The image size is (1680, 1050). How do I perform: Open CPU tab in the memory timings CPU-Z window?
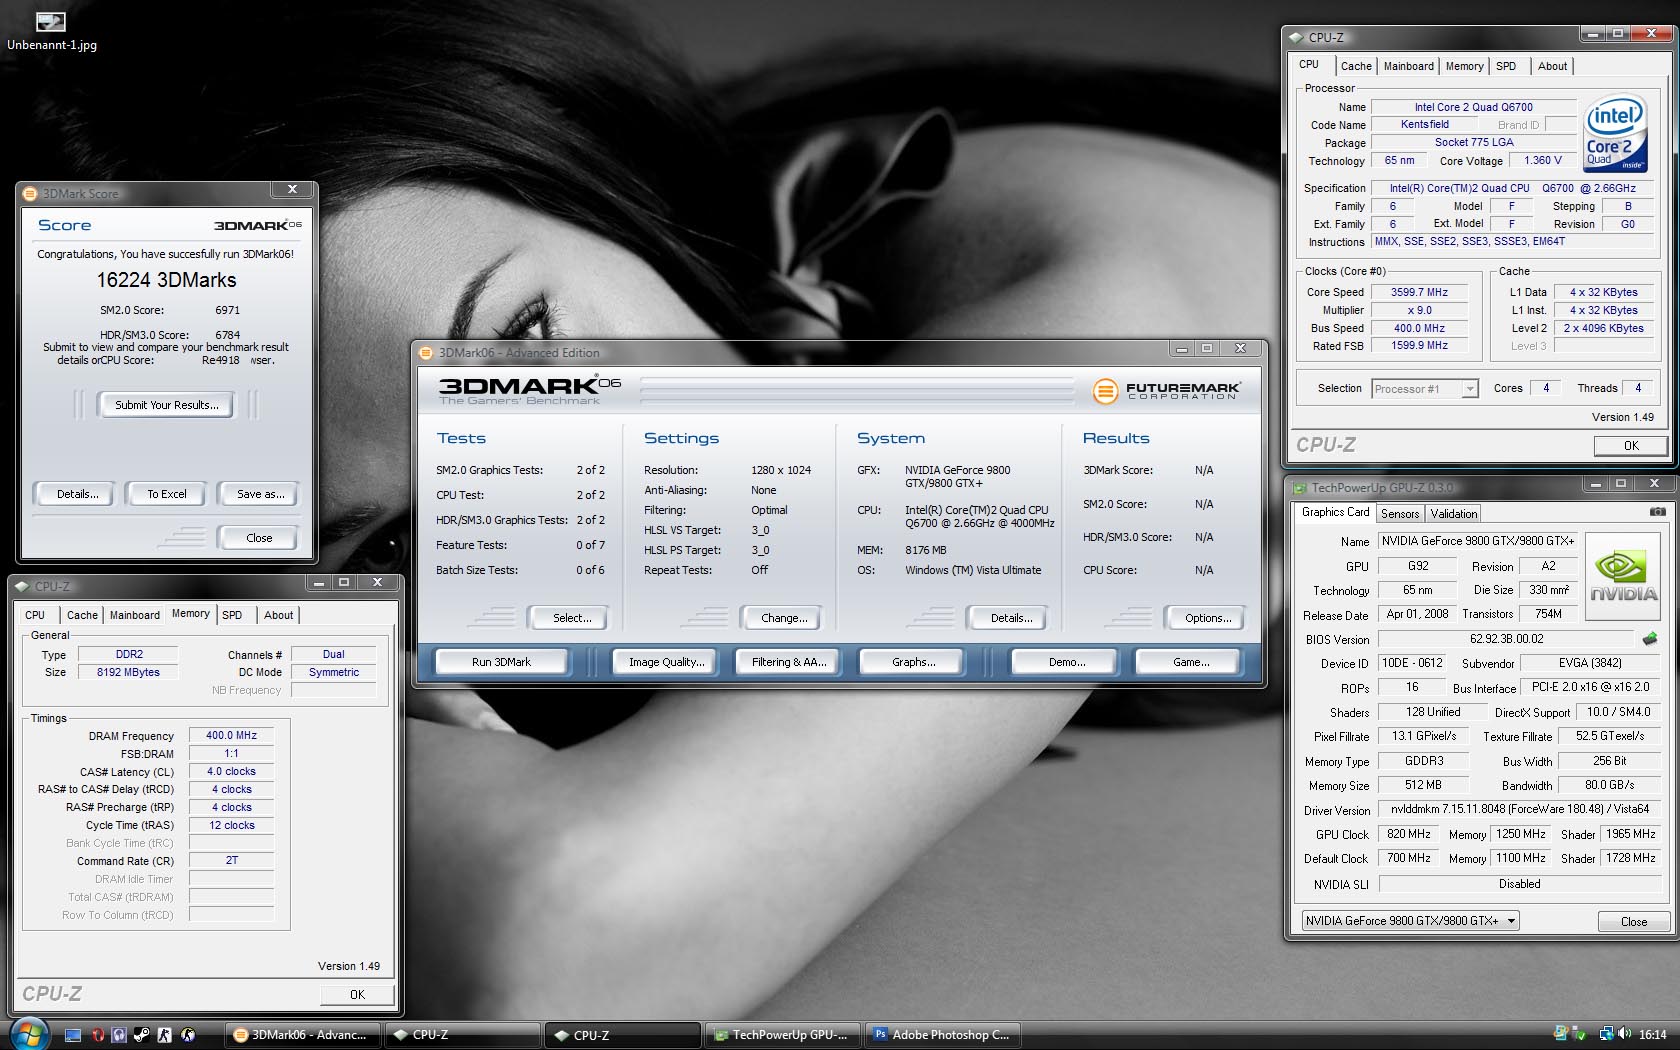35,615
